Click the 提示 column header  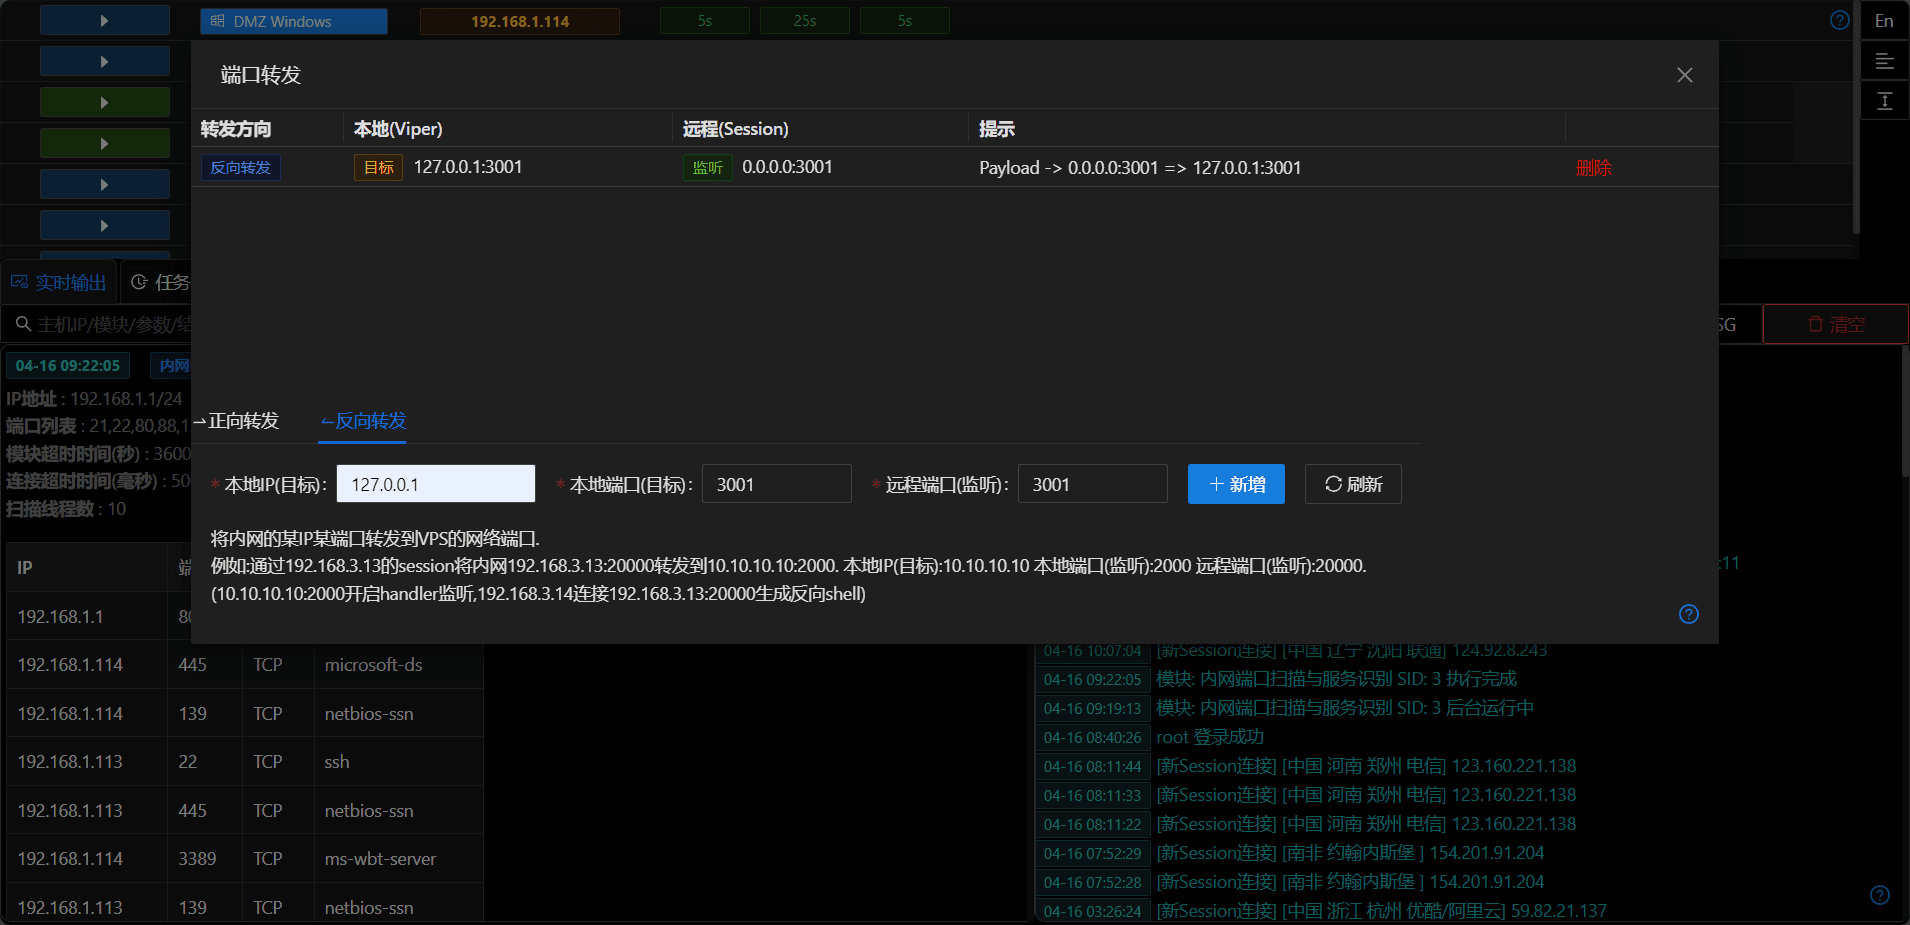click(997, 129)
